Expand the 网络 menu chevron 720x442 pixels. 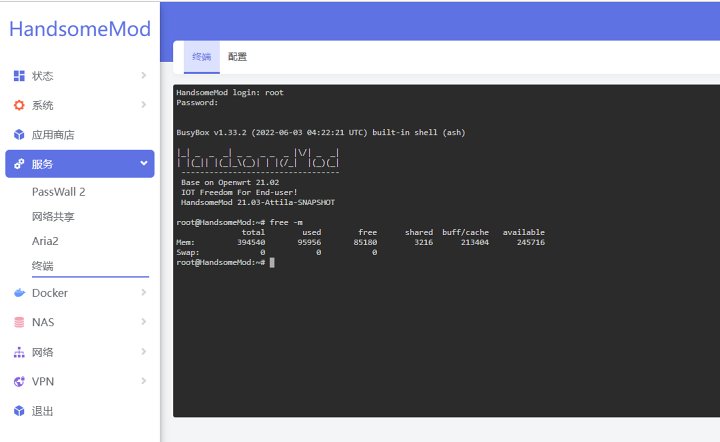144,352
